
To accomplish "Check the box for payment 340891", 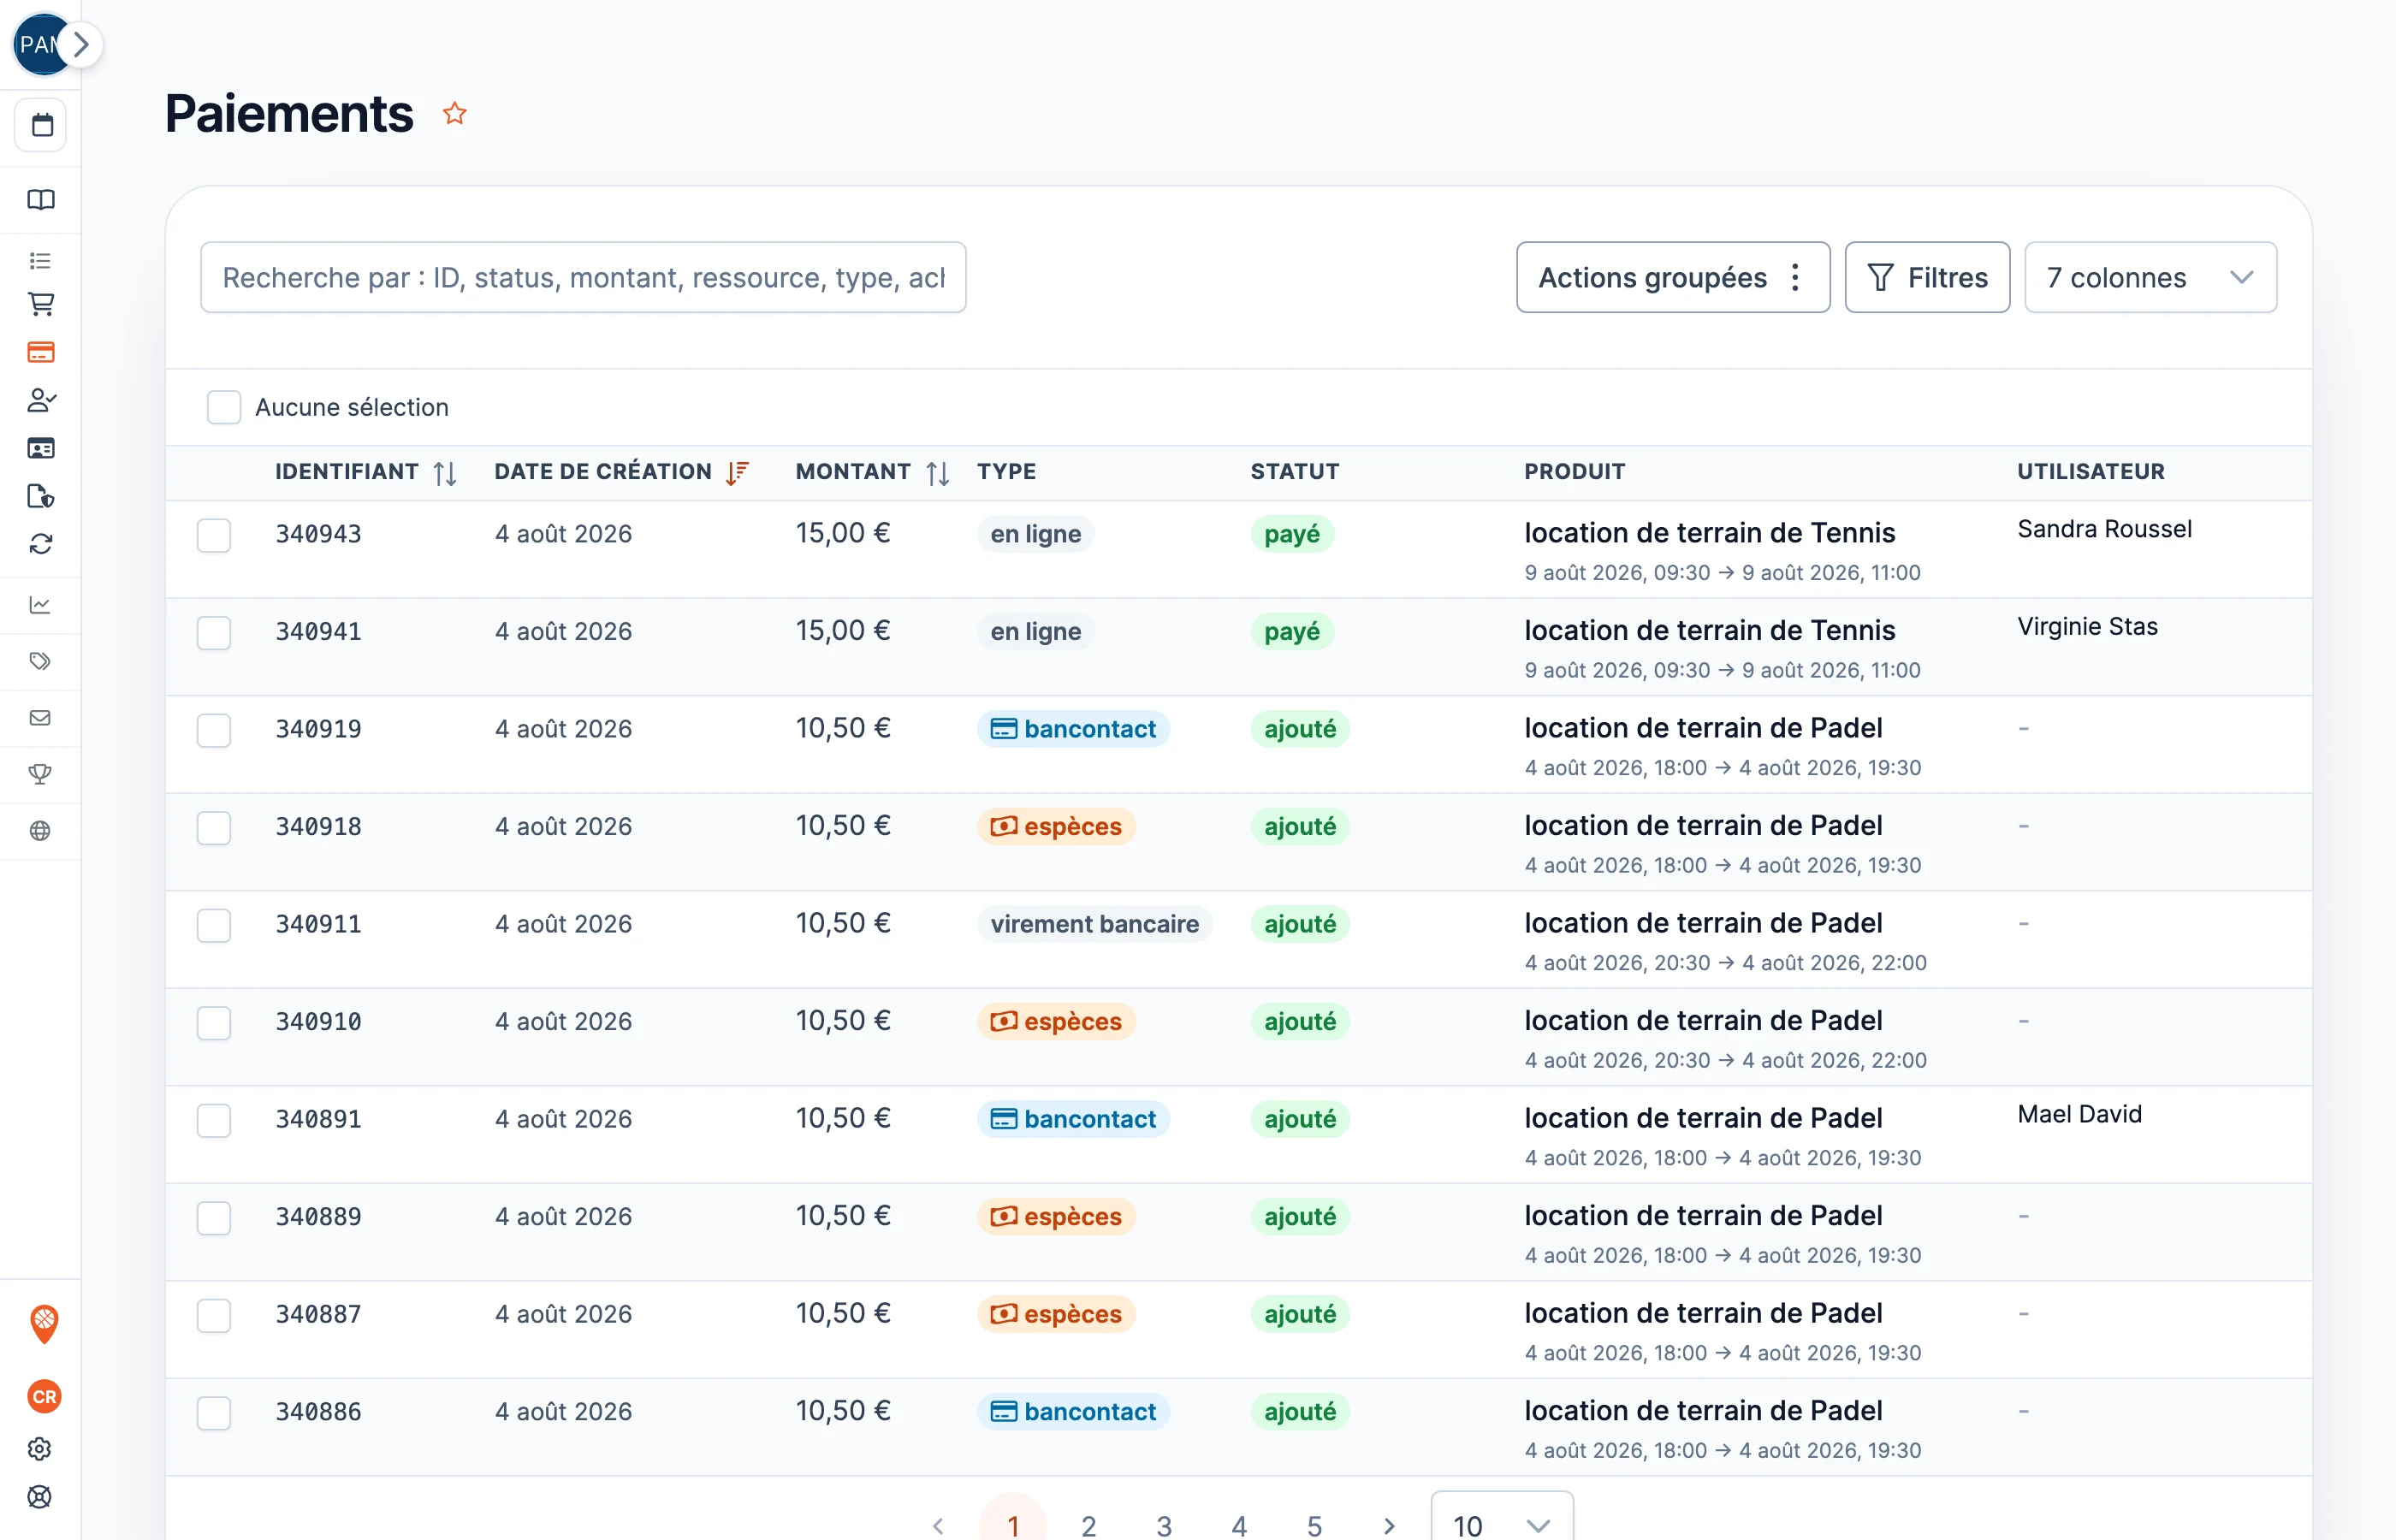I will [x=214, y=1120].
